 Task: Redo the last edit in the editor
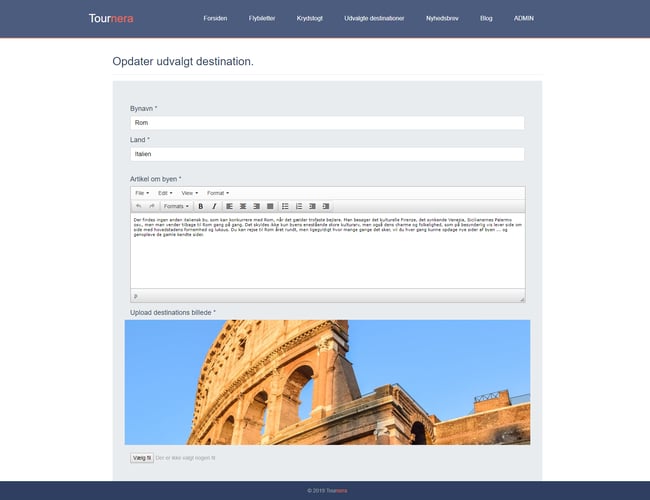coord(152,206)
